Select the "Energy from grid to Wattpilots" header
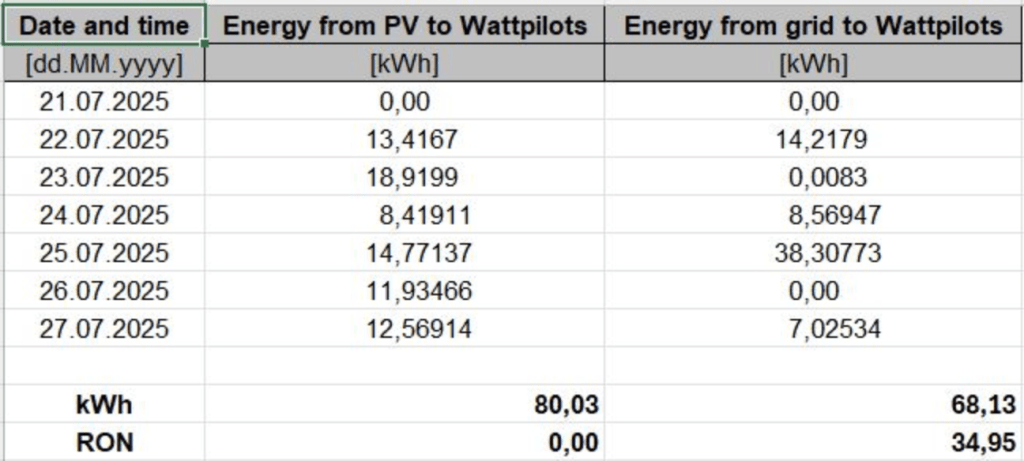 click(813, 26)
